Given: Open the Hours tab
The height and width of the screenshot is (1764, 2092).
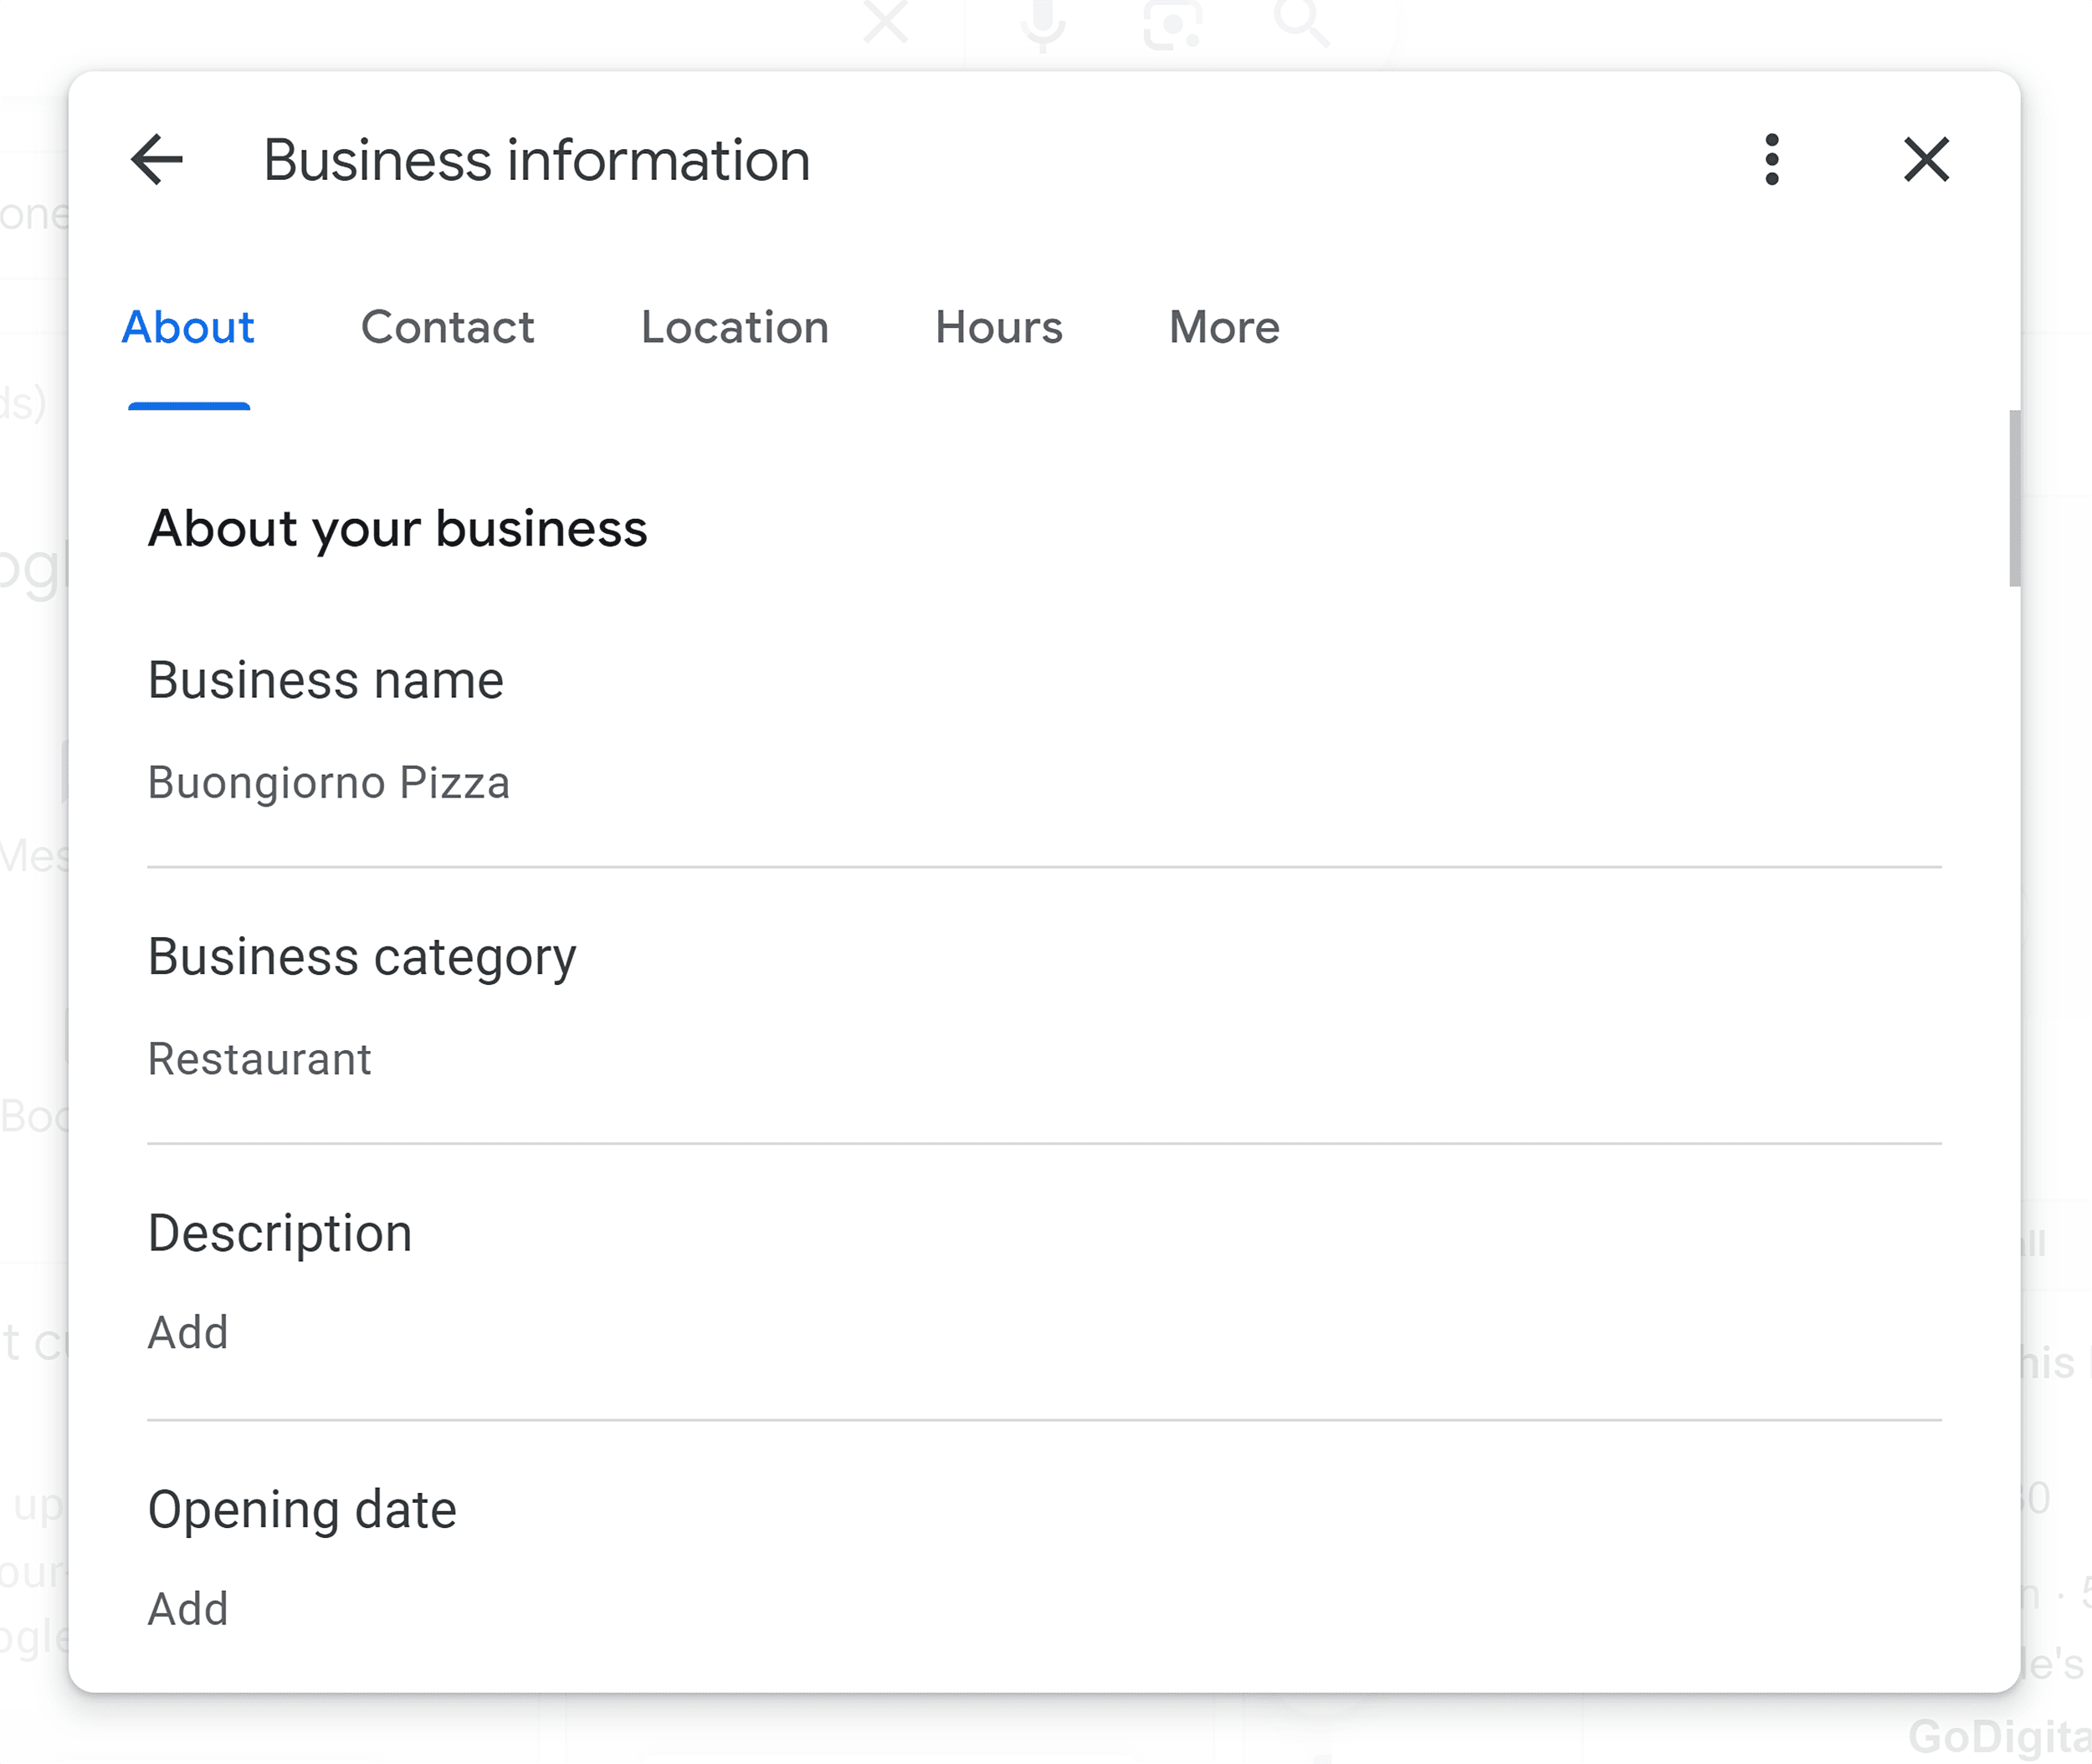Looking at the screenshot, I should [x=999, y=328].
